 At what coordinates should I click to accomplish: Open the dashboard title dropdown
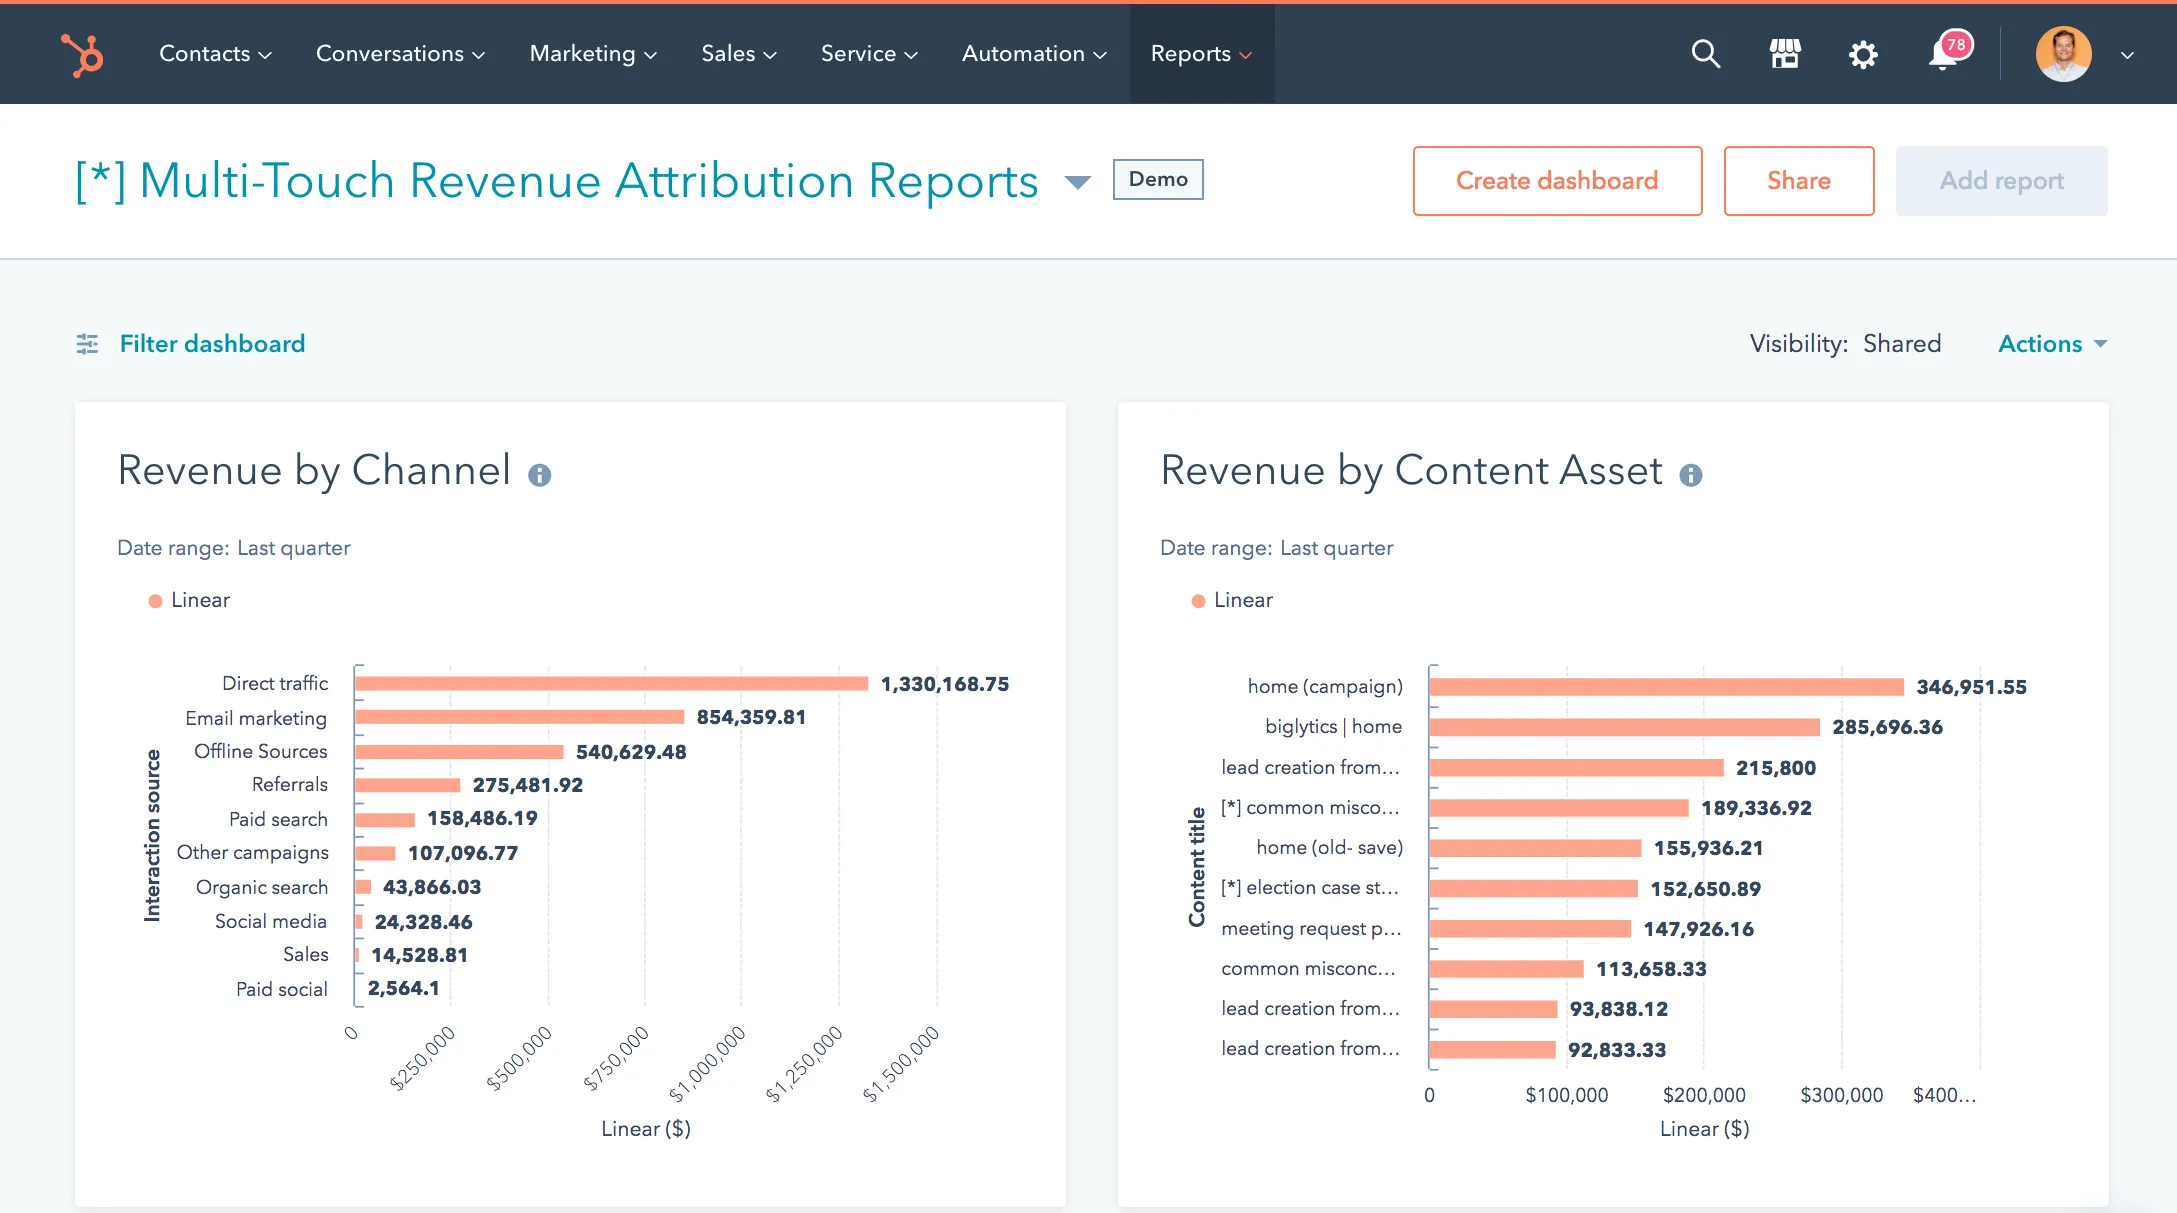[1077, 183]
